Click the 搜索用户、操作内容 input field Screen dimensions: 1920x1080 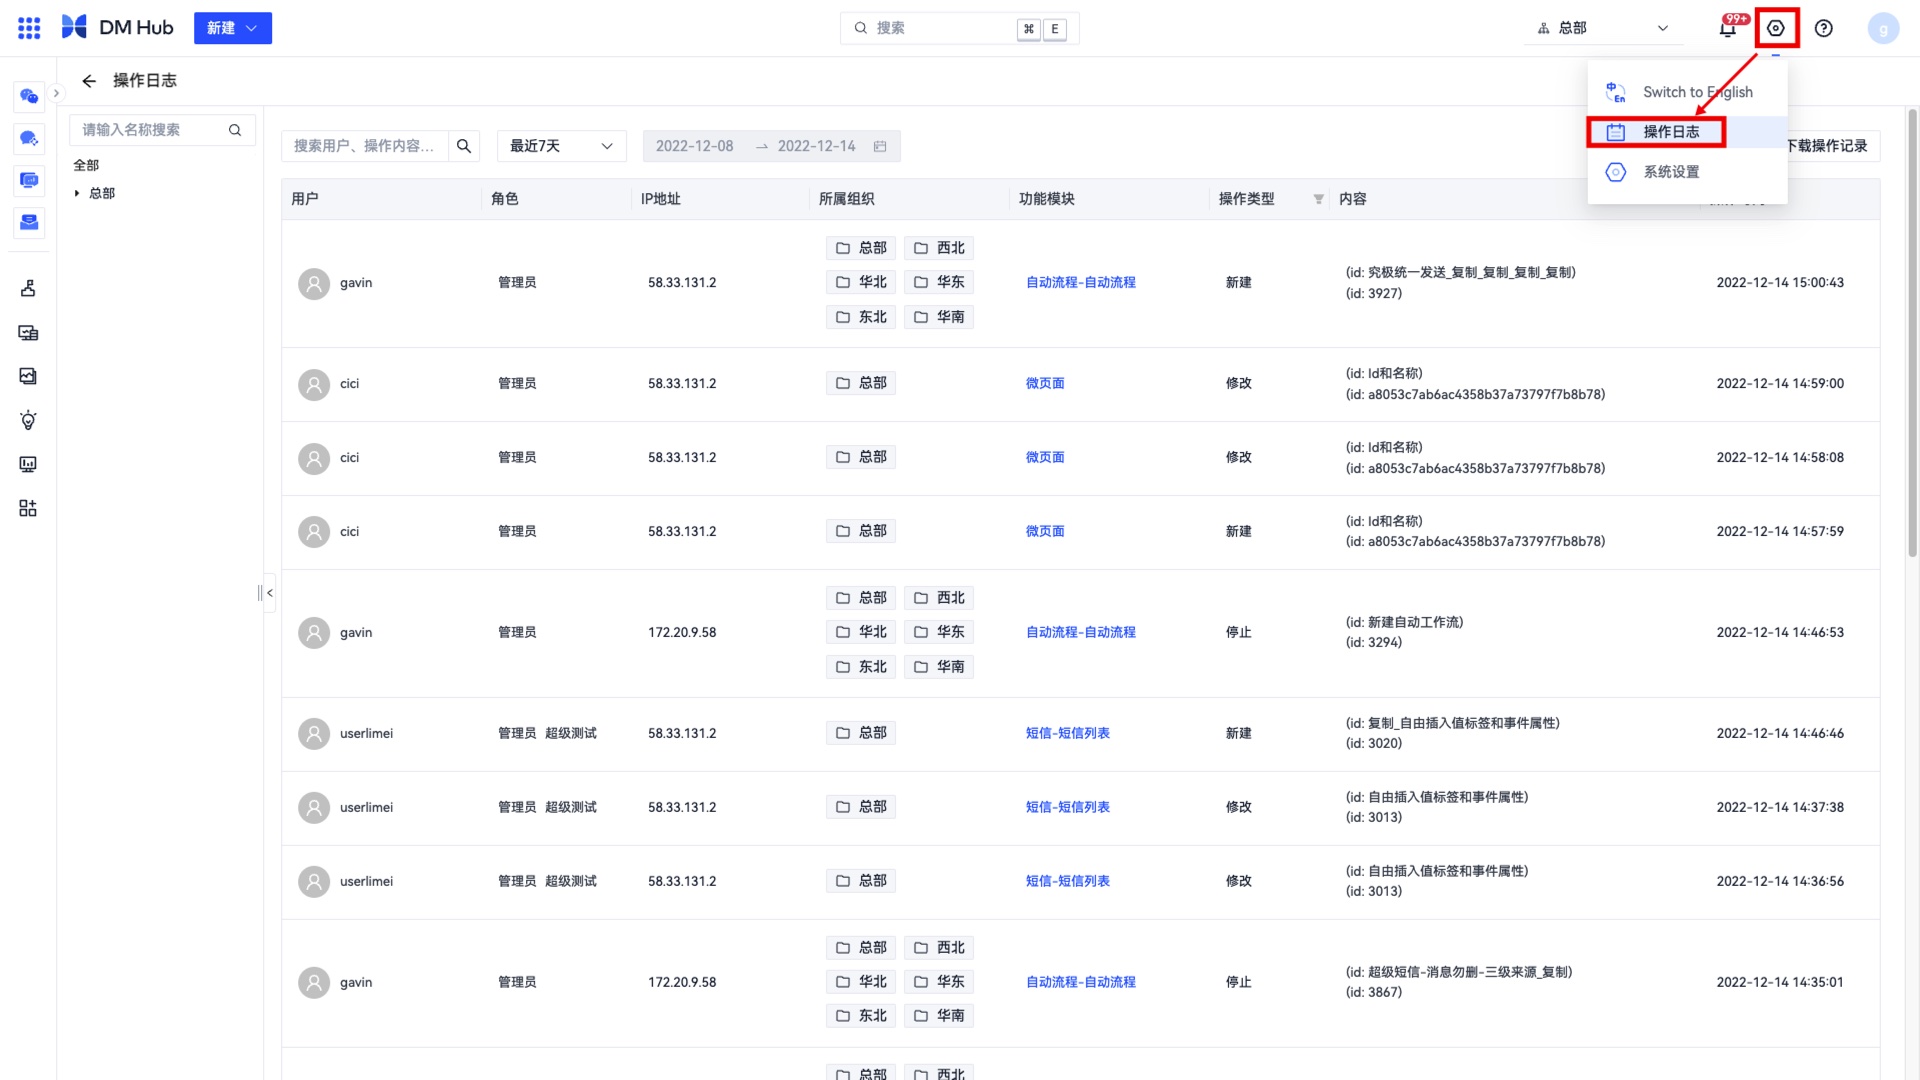[x=365, y=146]
